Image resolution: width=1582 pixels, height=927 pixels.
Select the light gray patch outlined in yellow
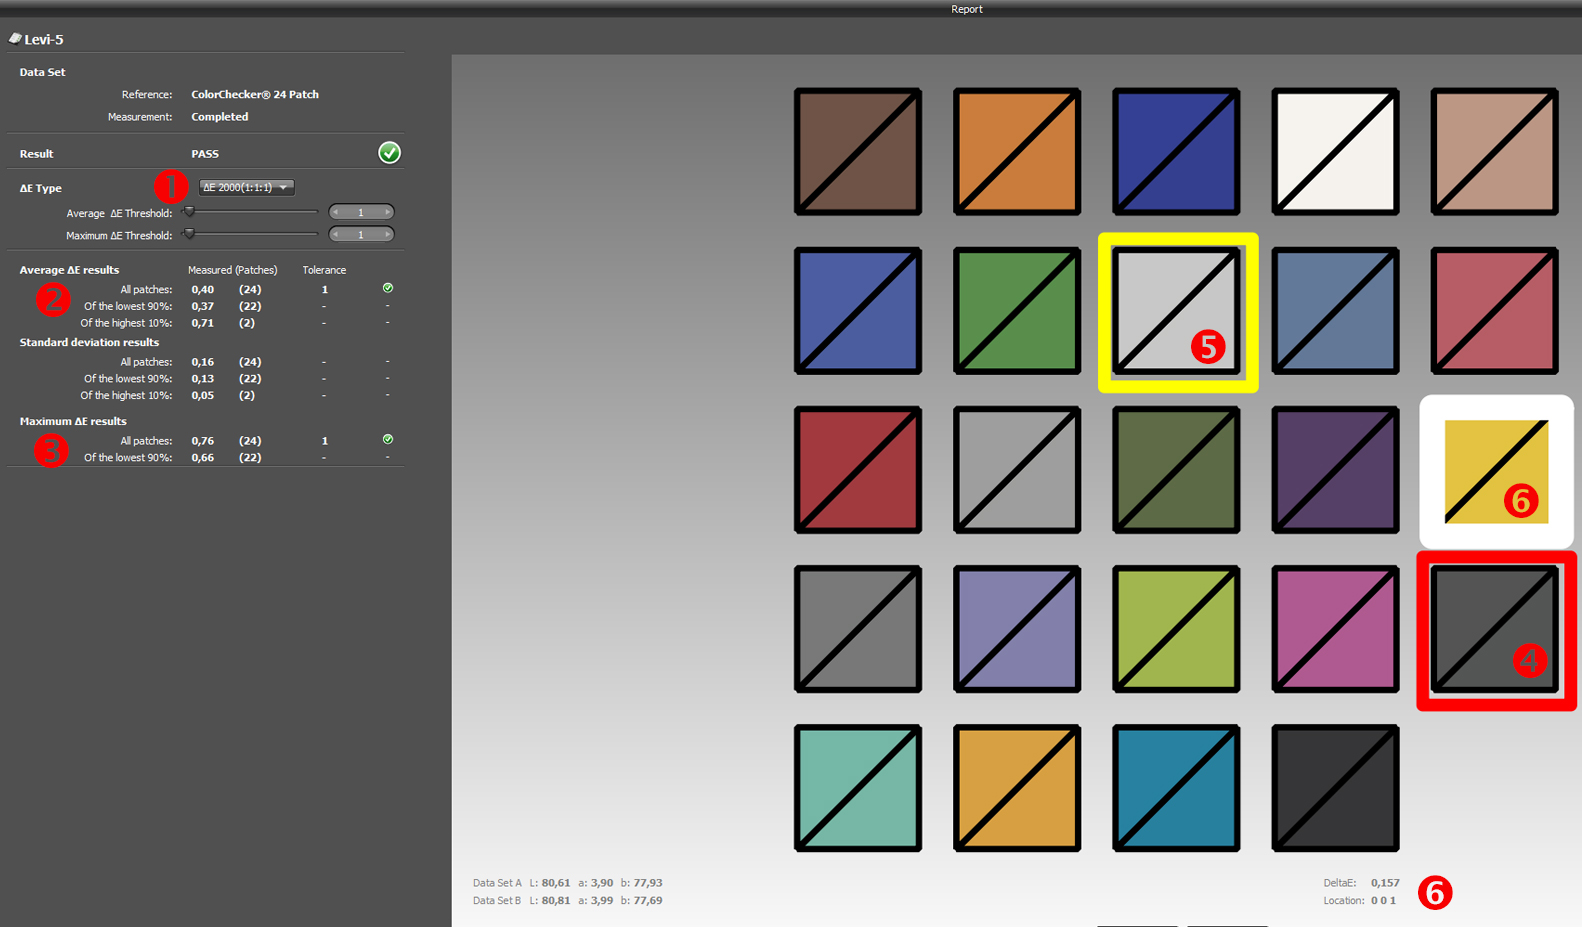[1177, 311]
